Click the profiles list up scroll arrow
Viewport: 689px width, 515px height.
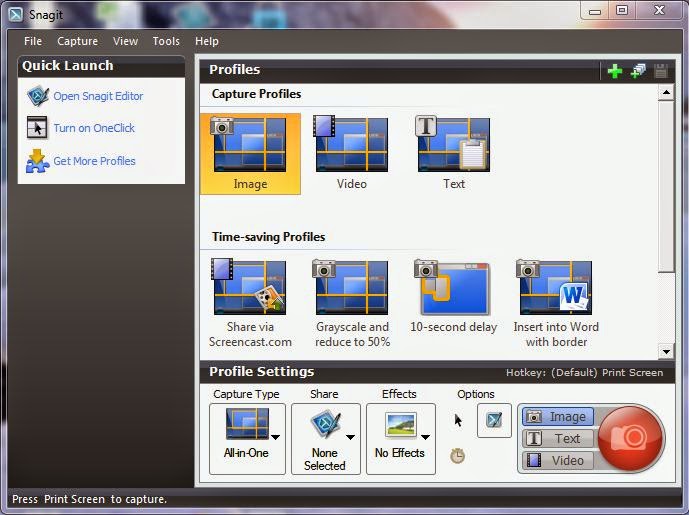click(666, 93)
